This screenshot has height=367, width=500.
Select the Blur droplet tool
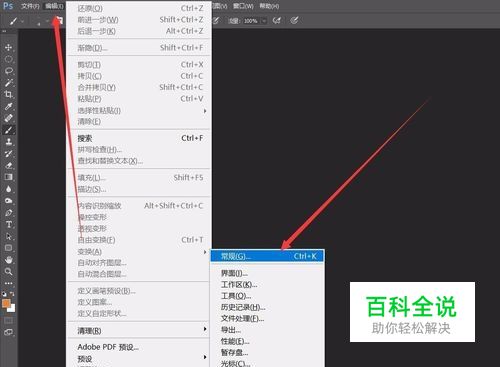pyautogui.click(x=9, y=189)
